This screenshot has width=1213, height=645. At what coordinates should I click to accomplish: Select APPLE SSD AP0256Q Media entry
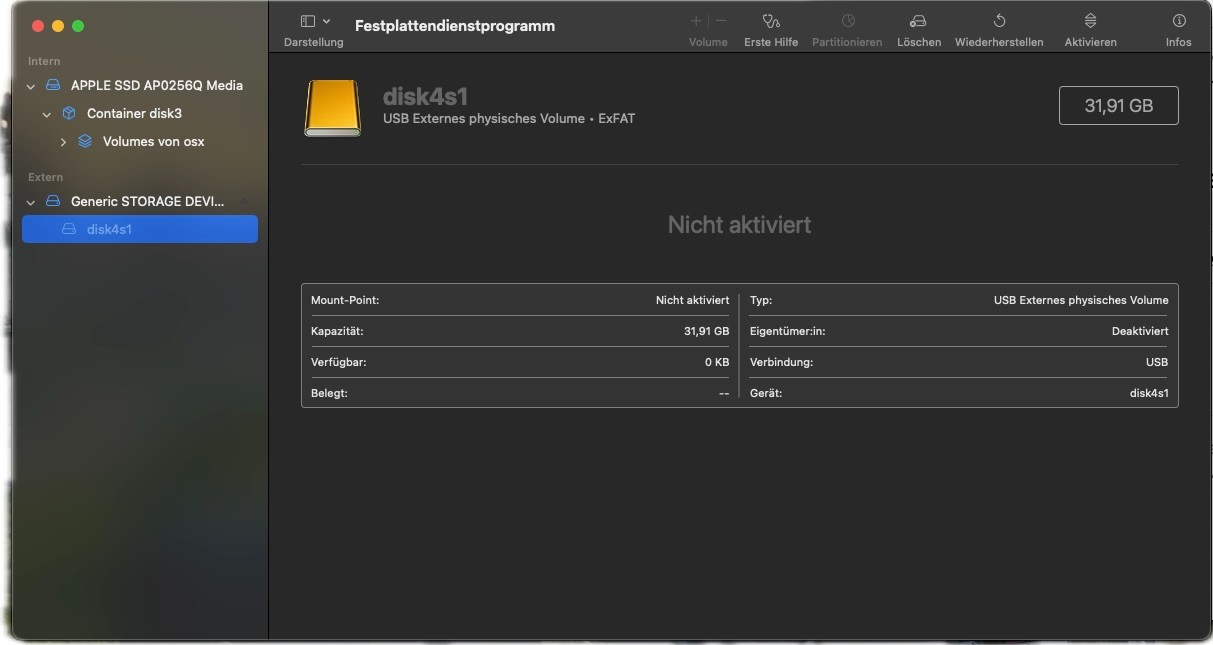click(156, 85)
